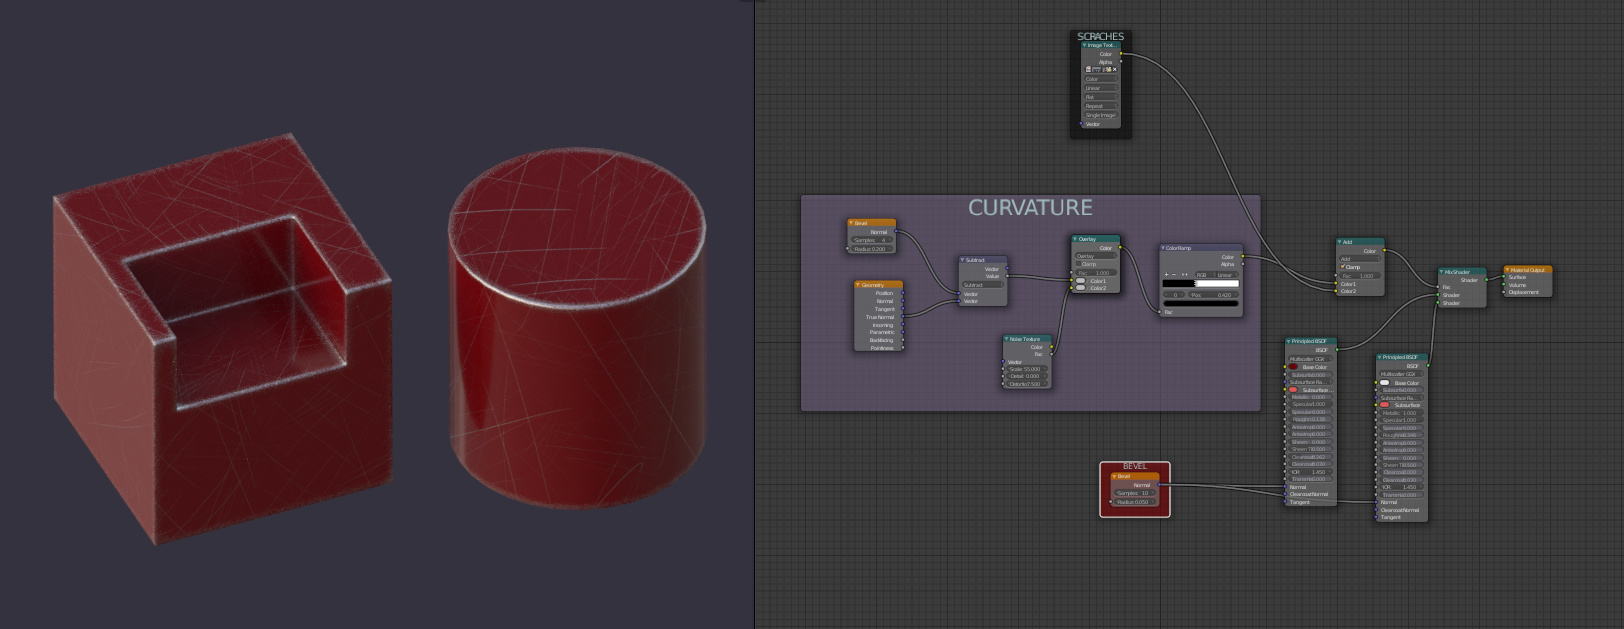Click the Color output socket on Noise Texture
This screenshot has width=1624, height=629.
(x=1051, y=347)
